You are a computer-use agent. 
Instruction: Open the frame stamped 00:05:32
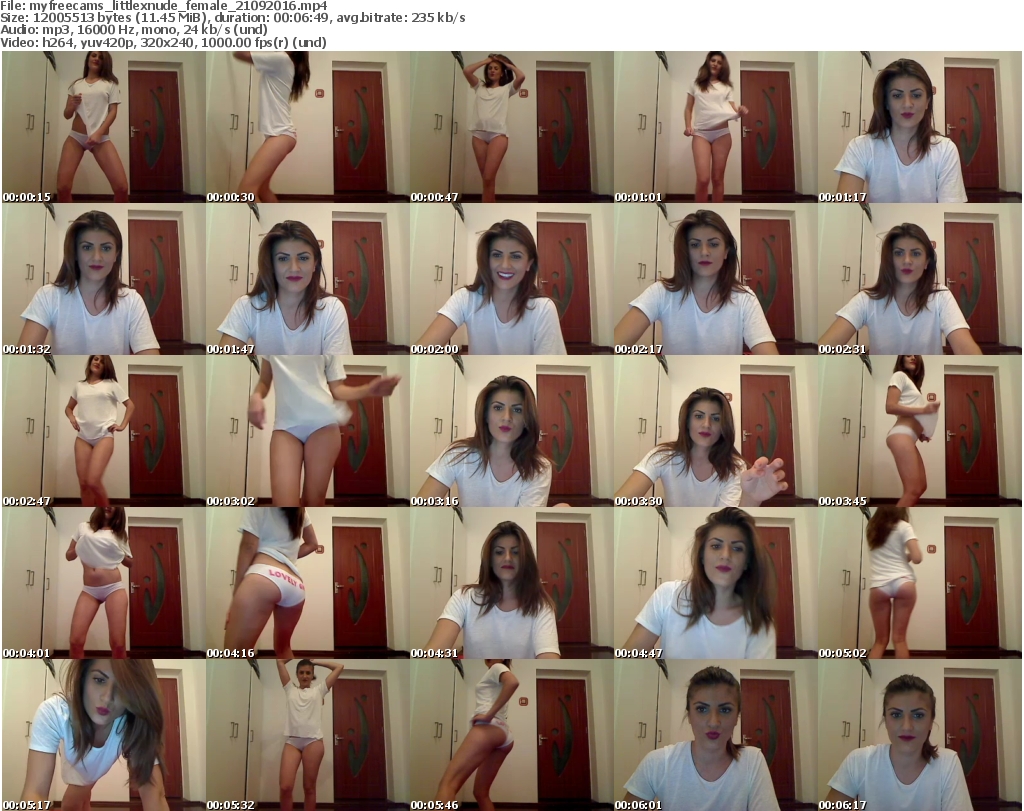tap(307, 735)
